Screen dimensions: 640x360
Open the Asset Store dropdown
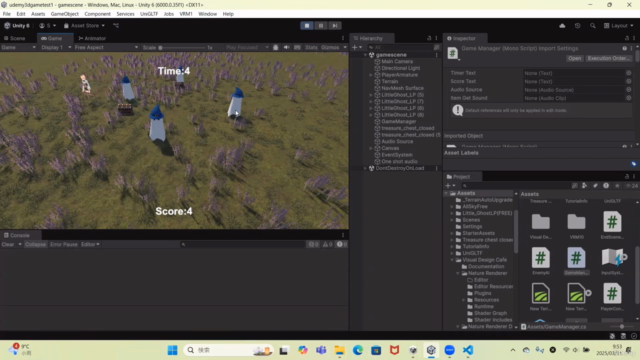(84, 25)
